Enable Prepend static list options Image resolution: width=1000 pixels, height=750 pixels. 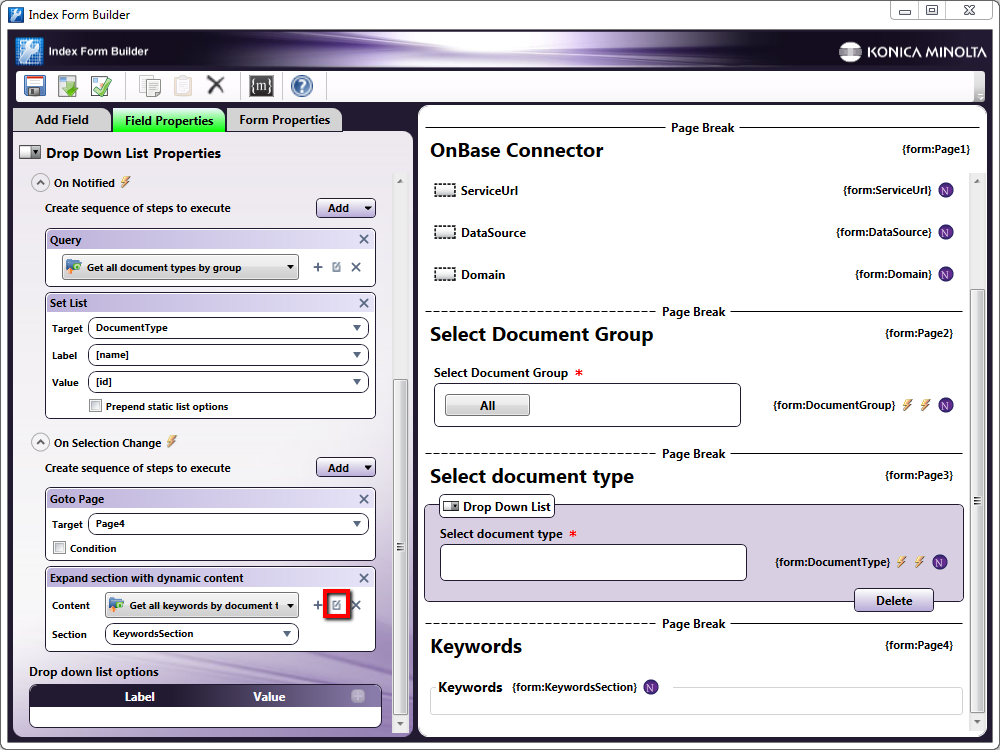(96, 406)
